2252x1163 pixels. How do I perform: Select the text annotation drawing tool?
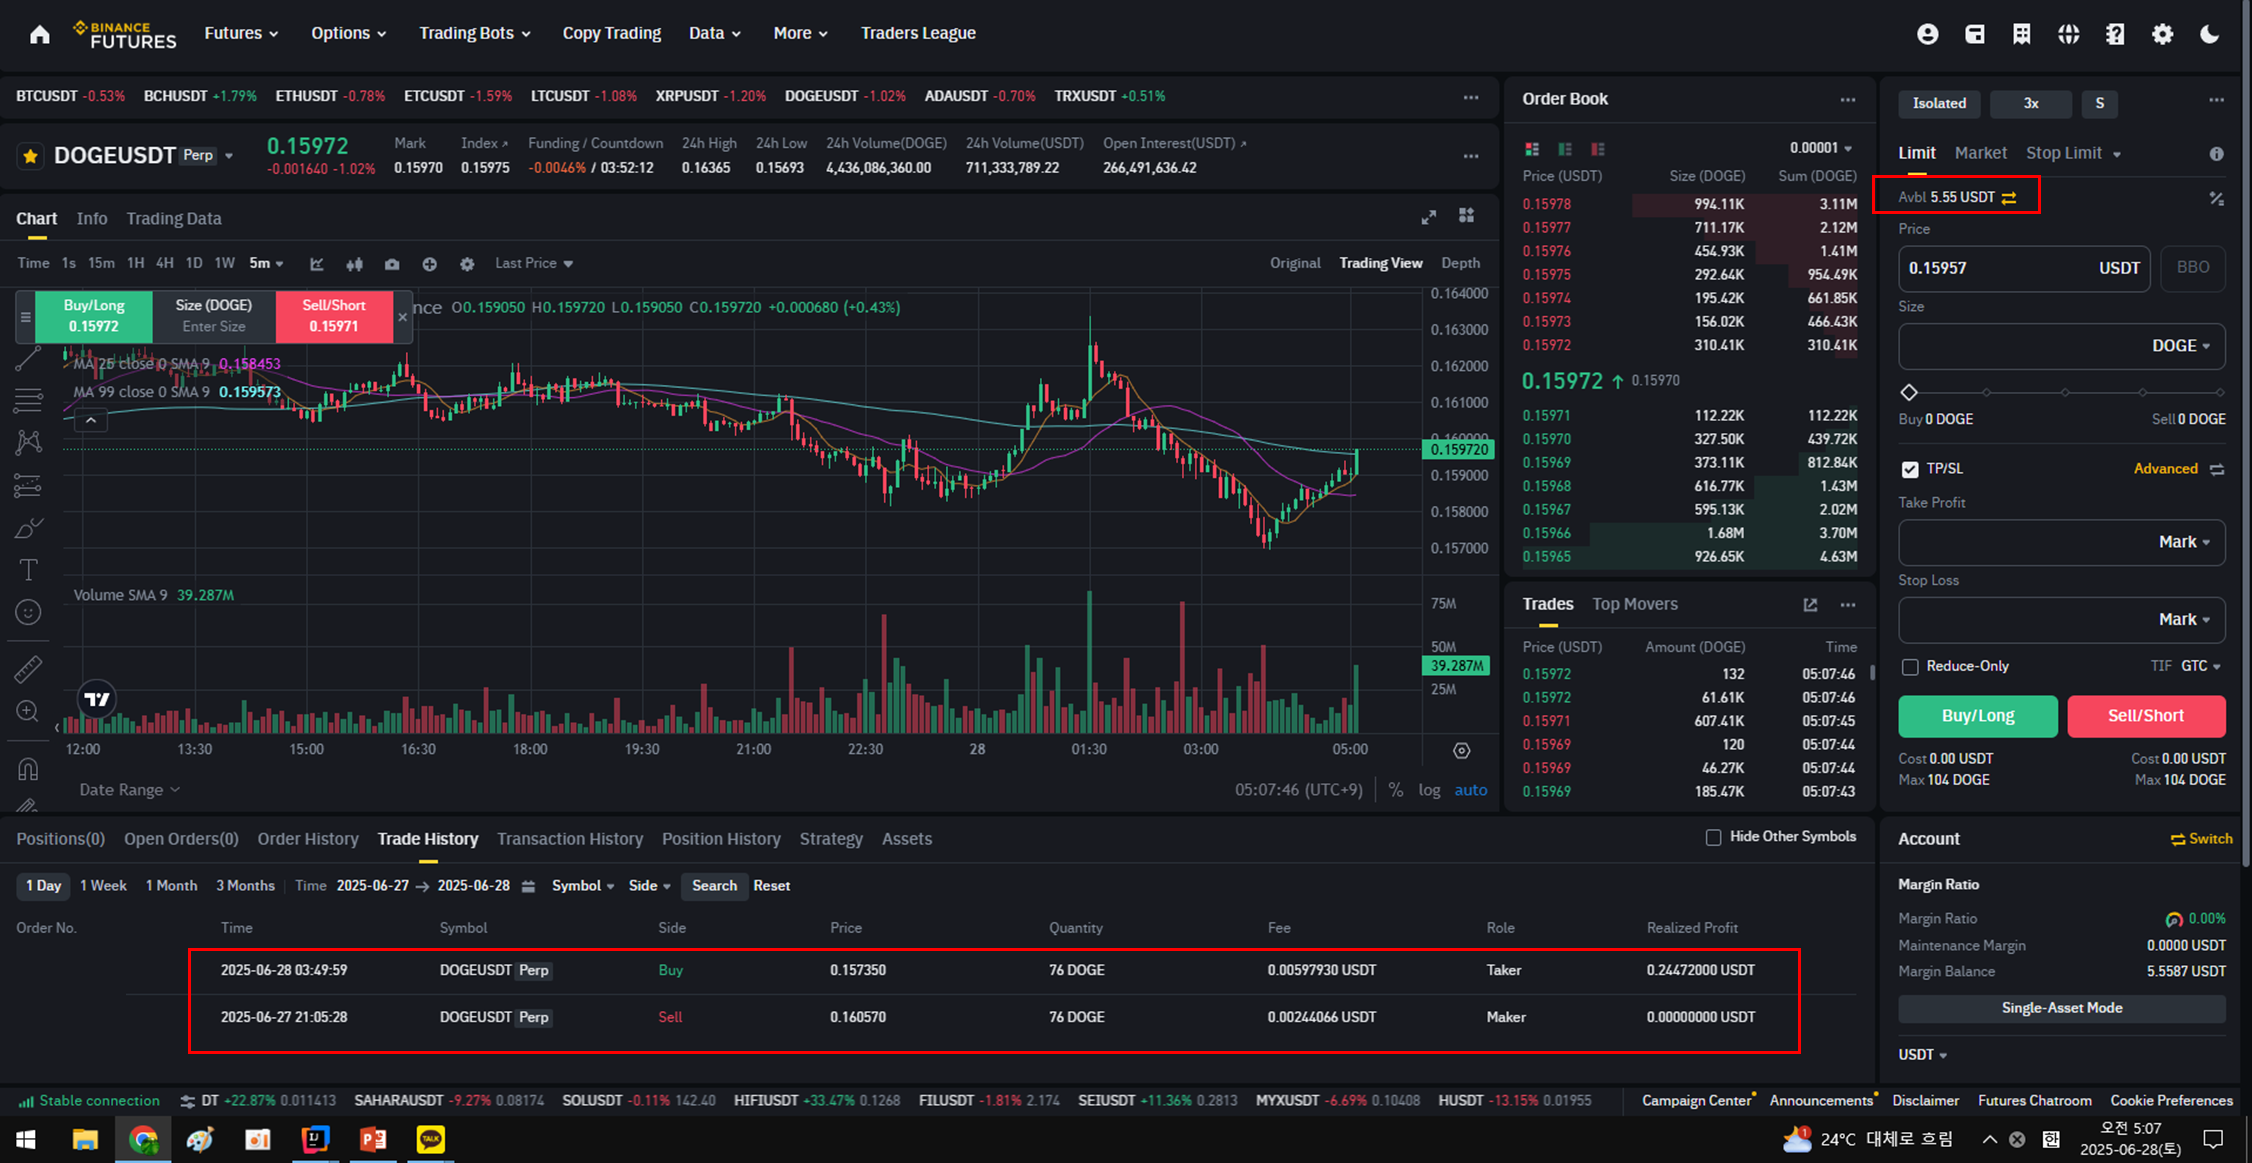pos(28,570)
